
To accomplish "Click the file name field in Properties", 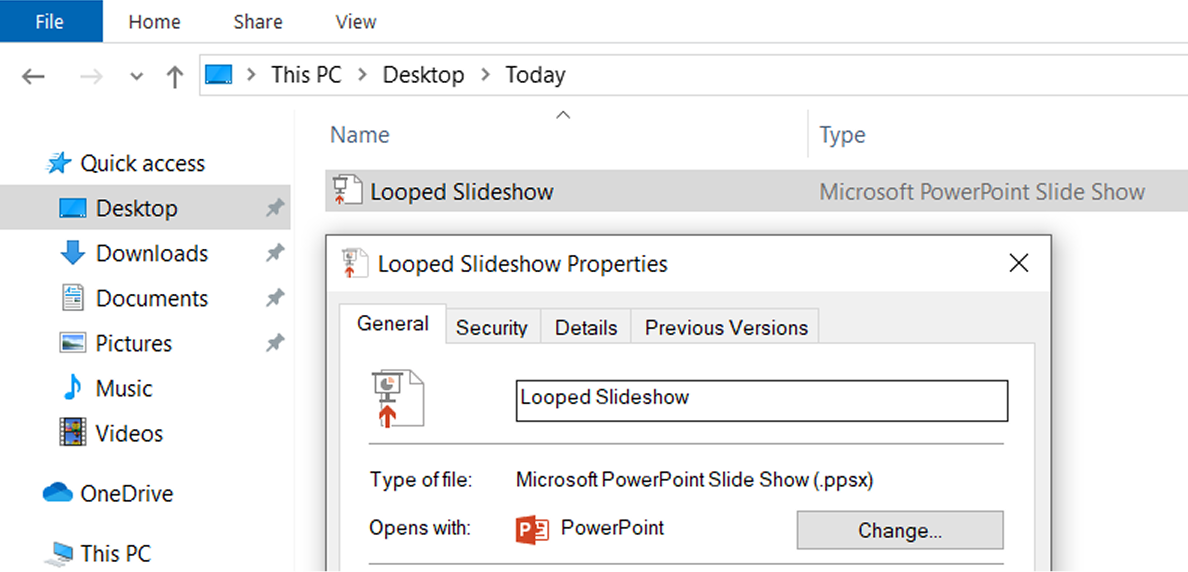I will pyautogui.click(x=761, y=401).
